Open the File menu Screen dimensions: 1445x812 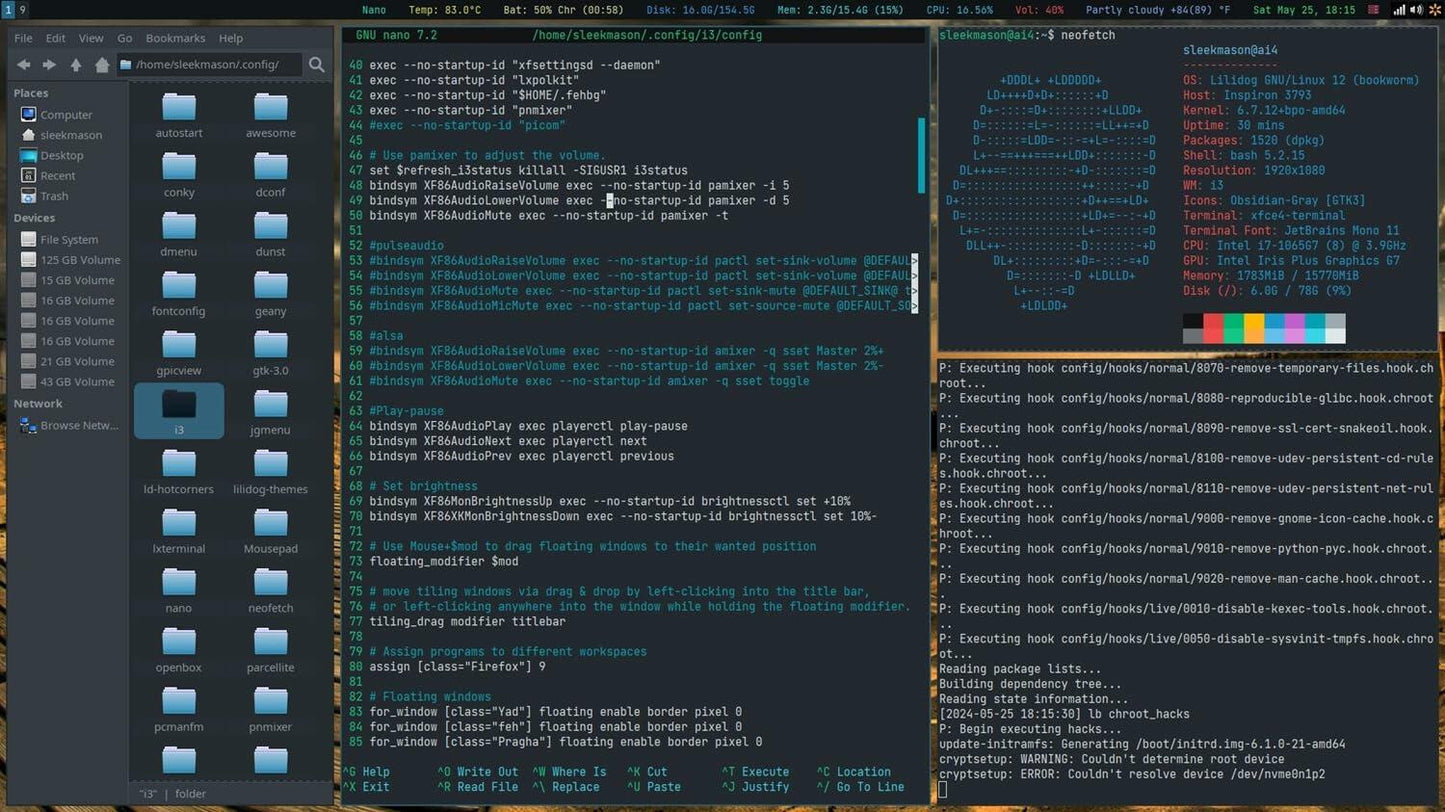point(23,38)
